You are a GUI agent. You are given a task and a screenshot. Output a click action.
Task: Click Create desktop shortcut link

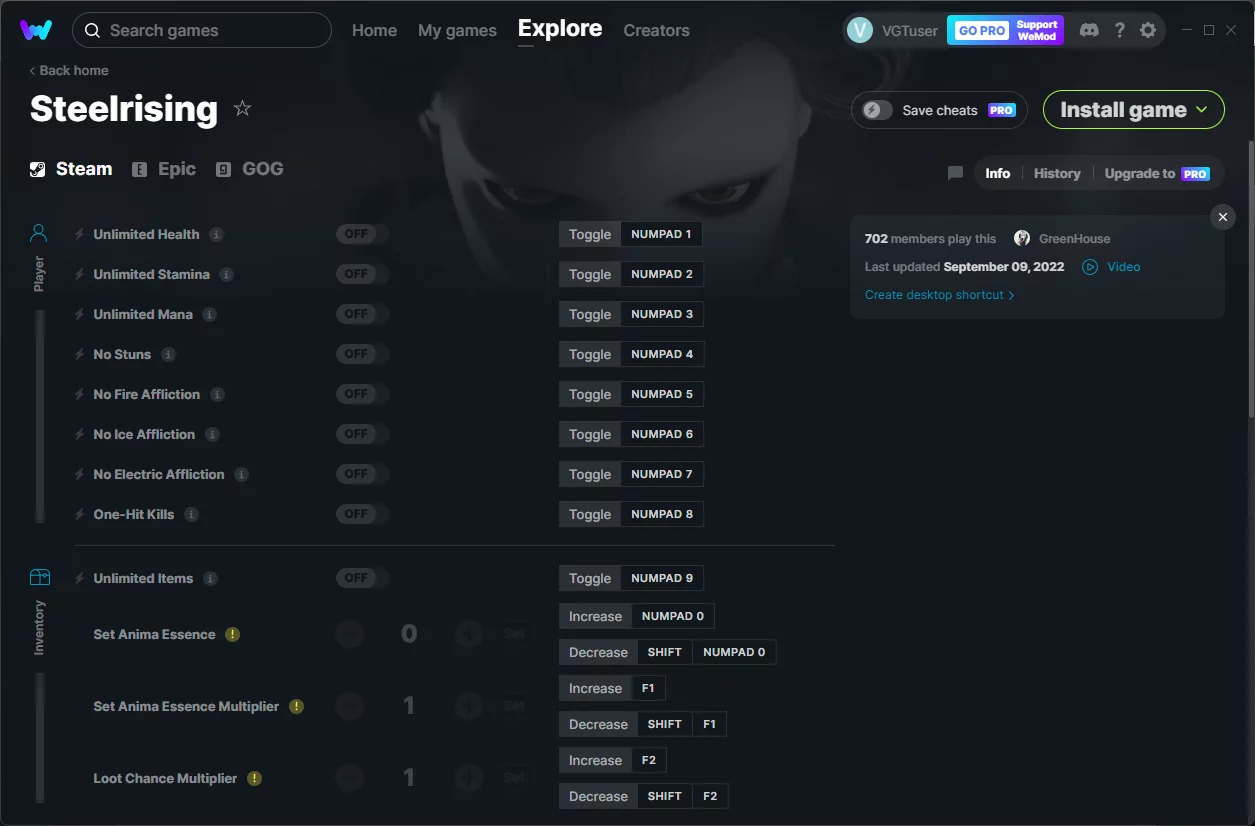tap(940, 295)
